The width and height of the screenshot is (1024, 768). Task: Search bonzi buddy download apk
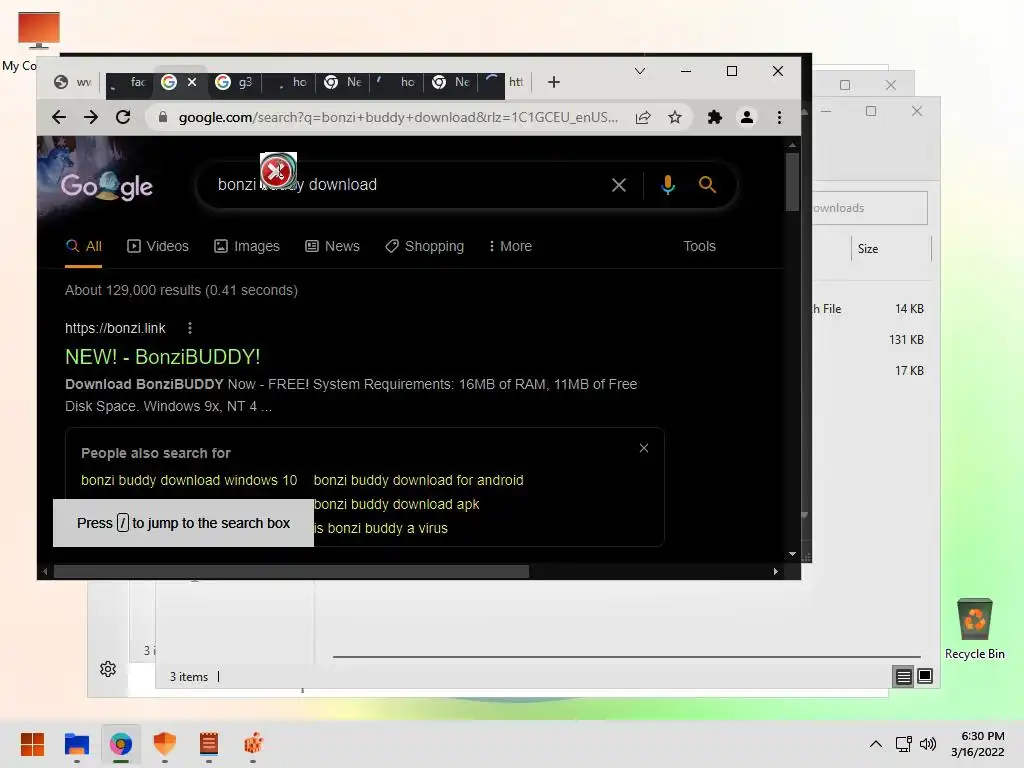click(x=396, y=504)
